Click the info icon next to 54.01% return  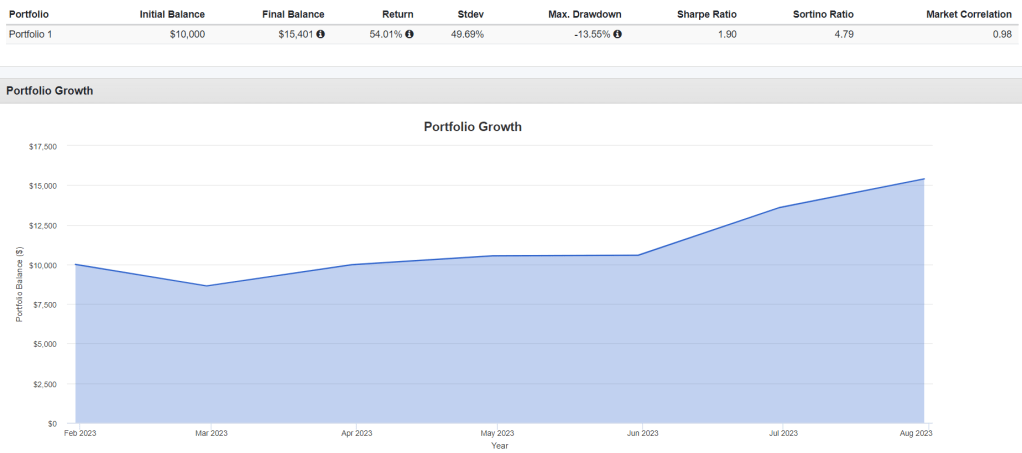pyautogui.click(x=409, y=34)
